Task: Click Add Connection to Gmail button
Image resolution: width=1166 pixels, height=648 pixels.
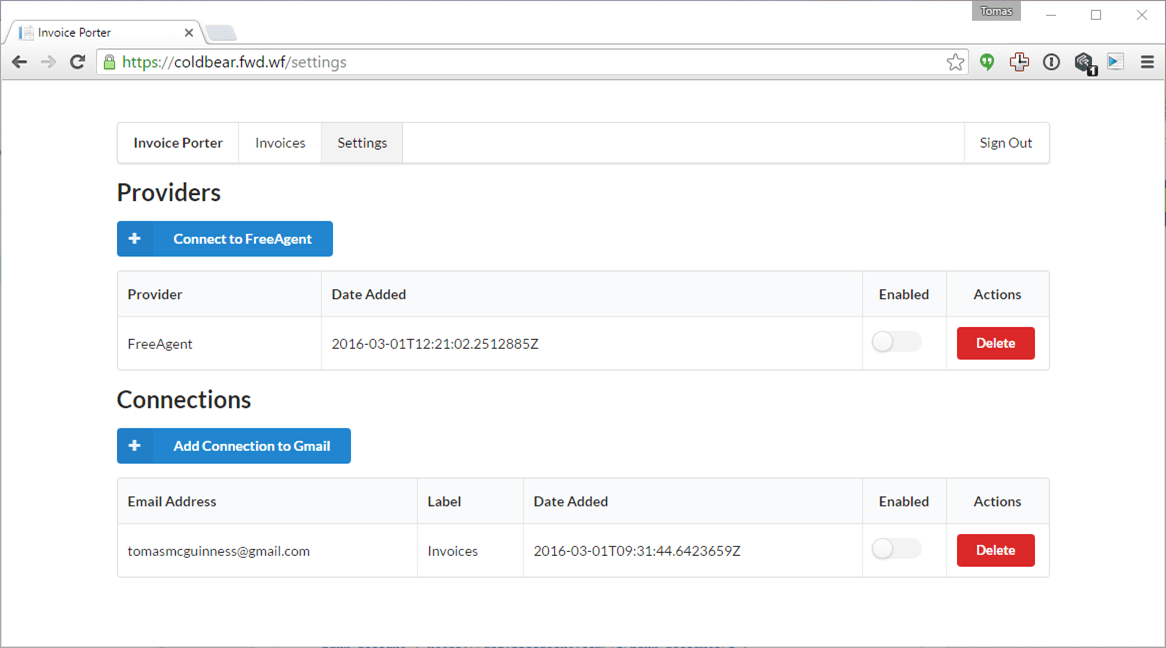Action: [x=233, y=446]
